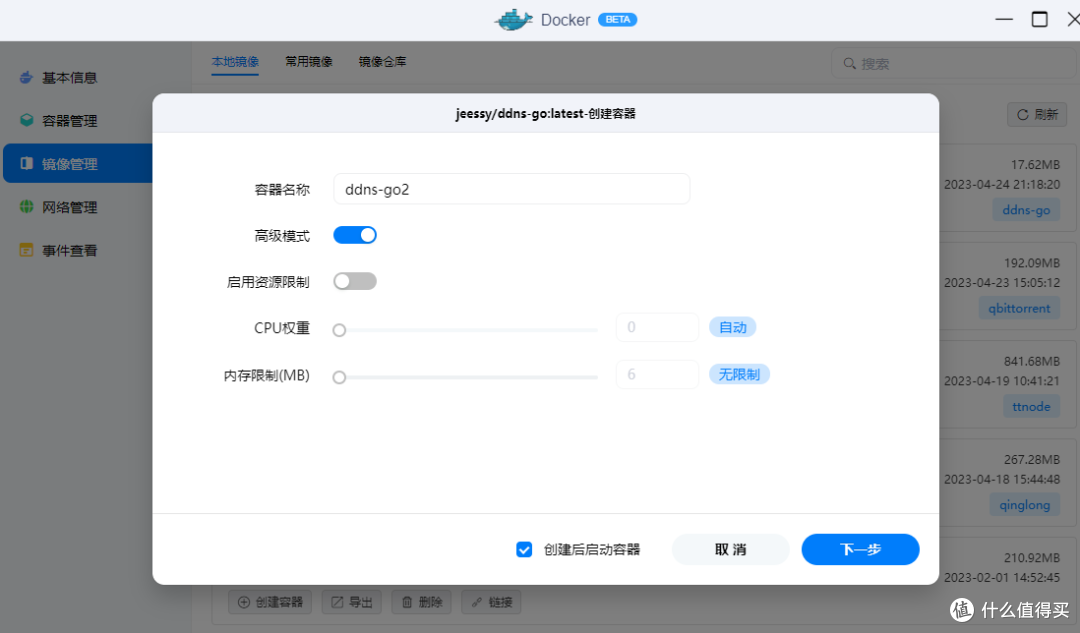
Task: Enable the 启用资源限制 switch
Action: click(x=355, y=281)
